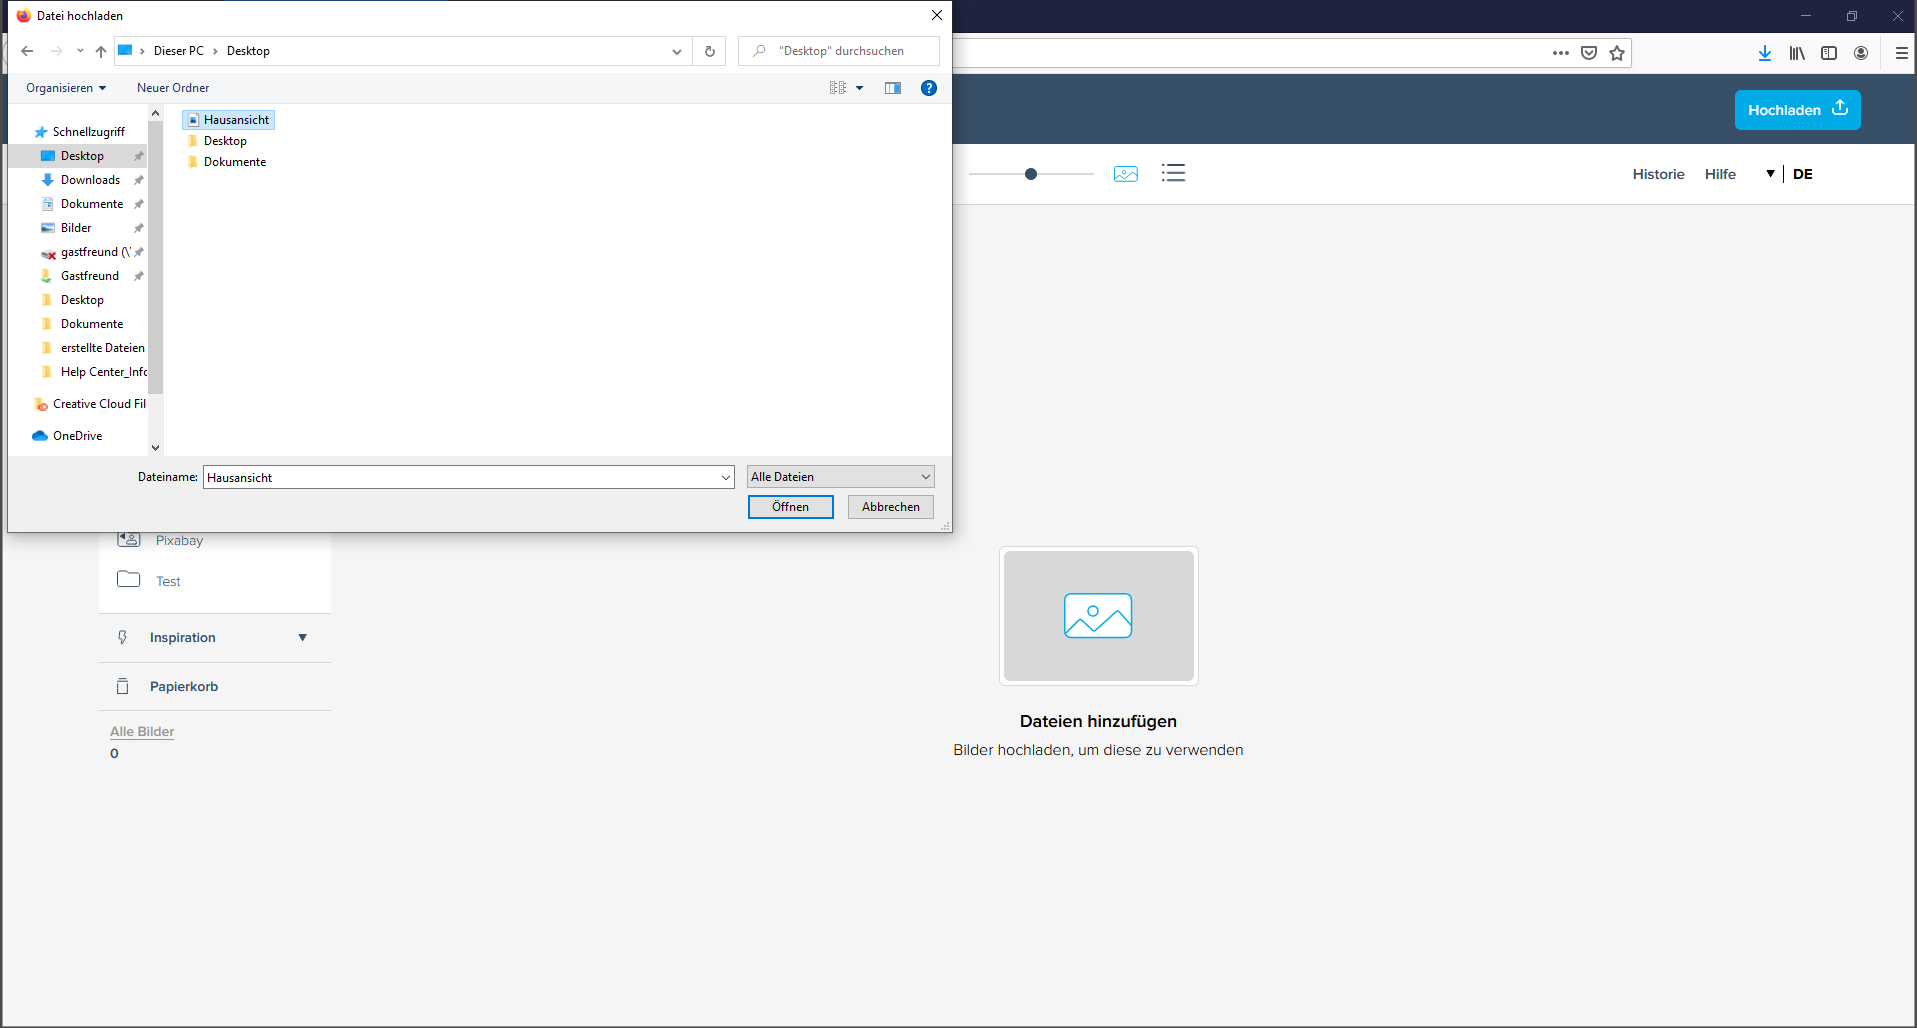Viewport: 1917px width, 1028px height.
Task: Click the blue Hochladen button
Action: pyautogui.click(x=1797, y=110)
